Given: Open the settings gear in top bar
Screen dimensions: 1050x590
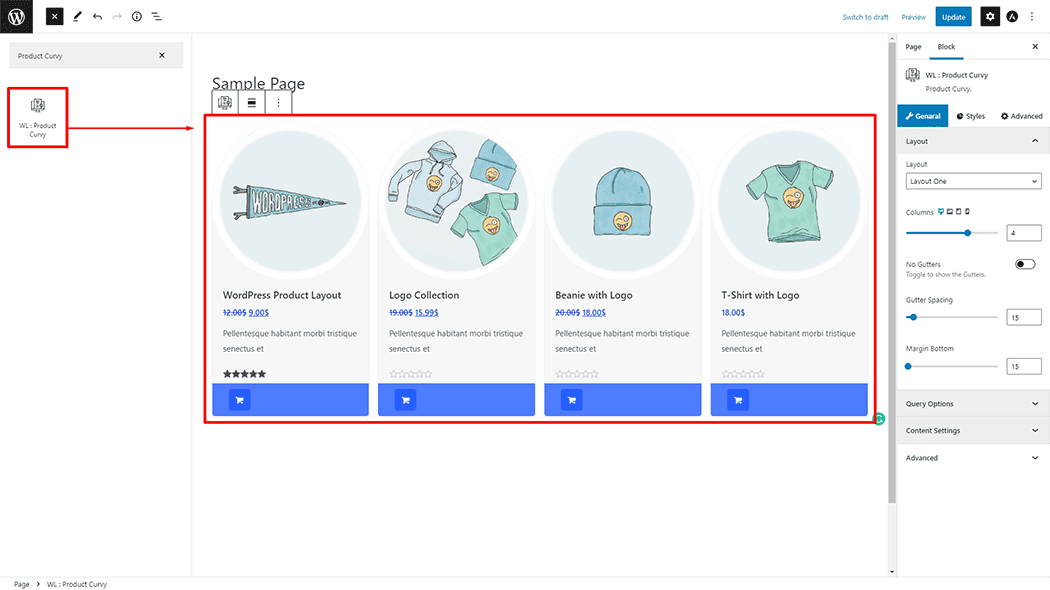Looking at the screenshot, I should 989,17.
